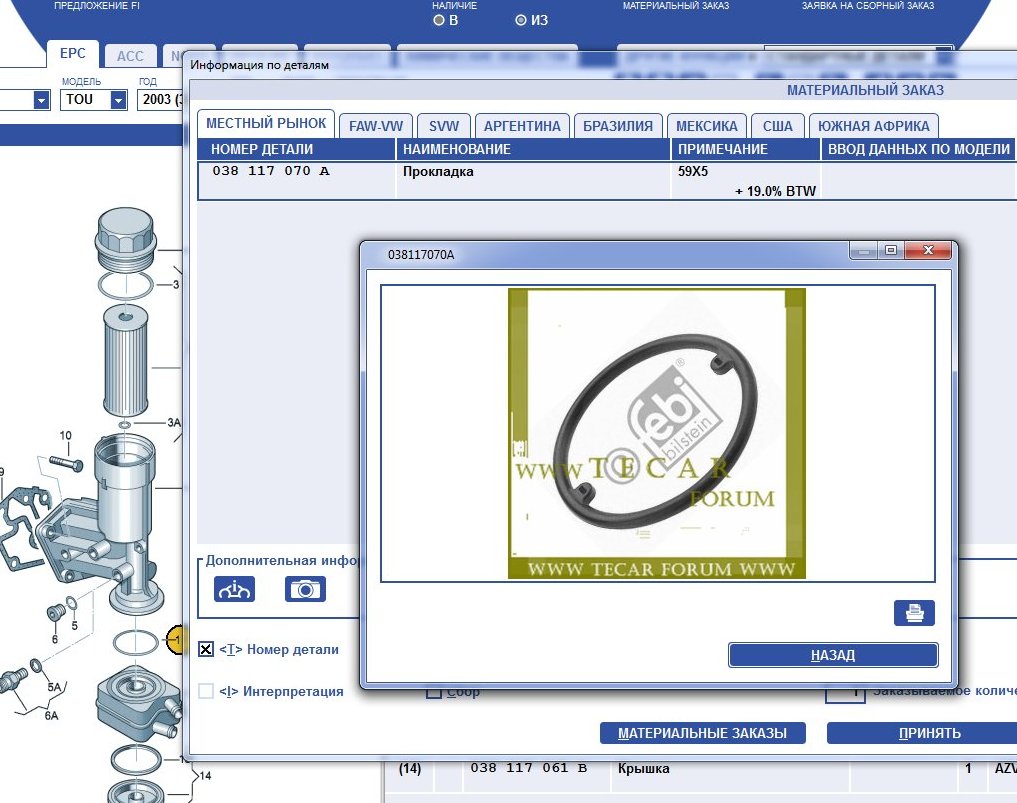
Task: Uncheck the '<T> Номер детали' checkbox
Action: (x=206, y=649)
